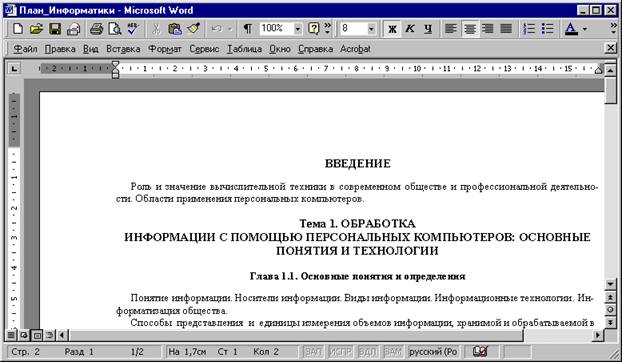Click the vertical scrollbar down arrow

tap(610, 284)
